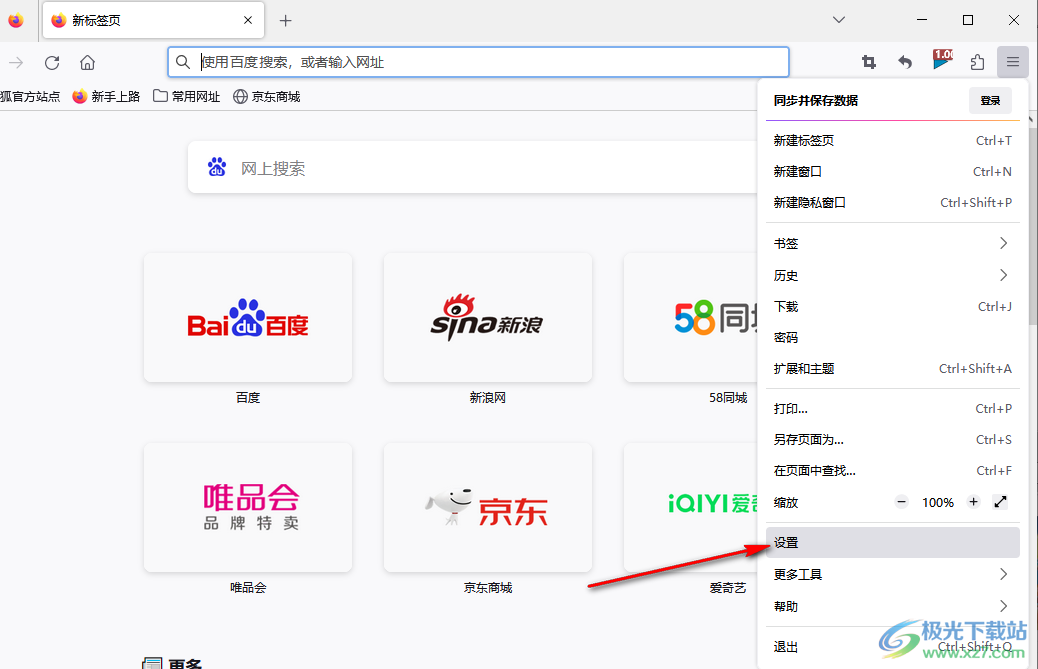1038x669 pixels.
Task: Reset zoom via 100% label
Action: click(937, 502)
